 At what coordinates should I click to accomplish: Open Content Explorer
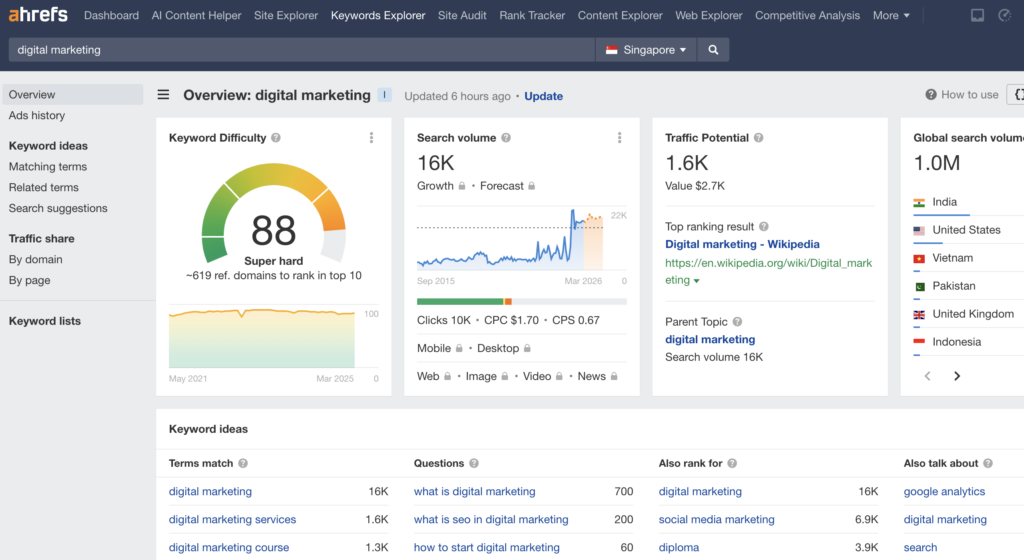(620, 15)
